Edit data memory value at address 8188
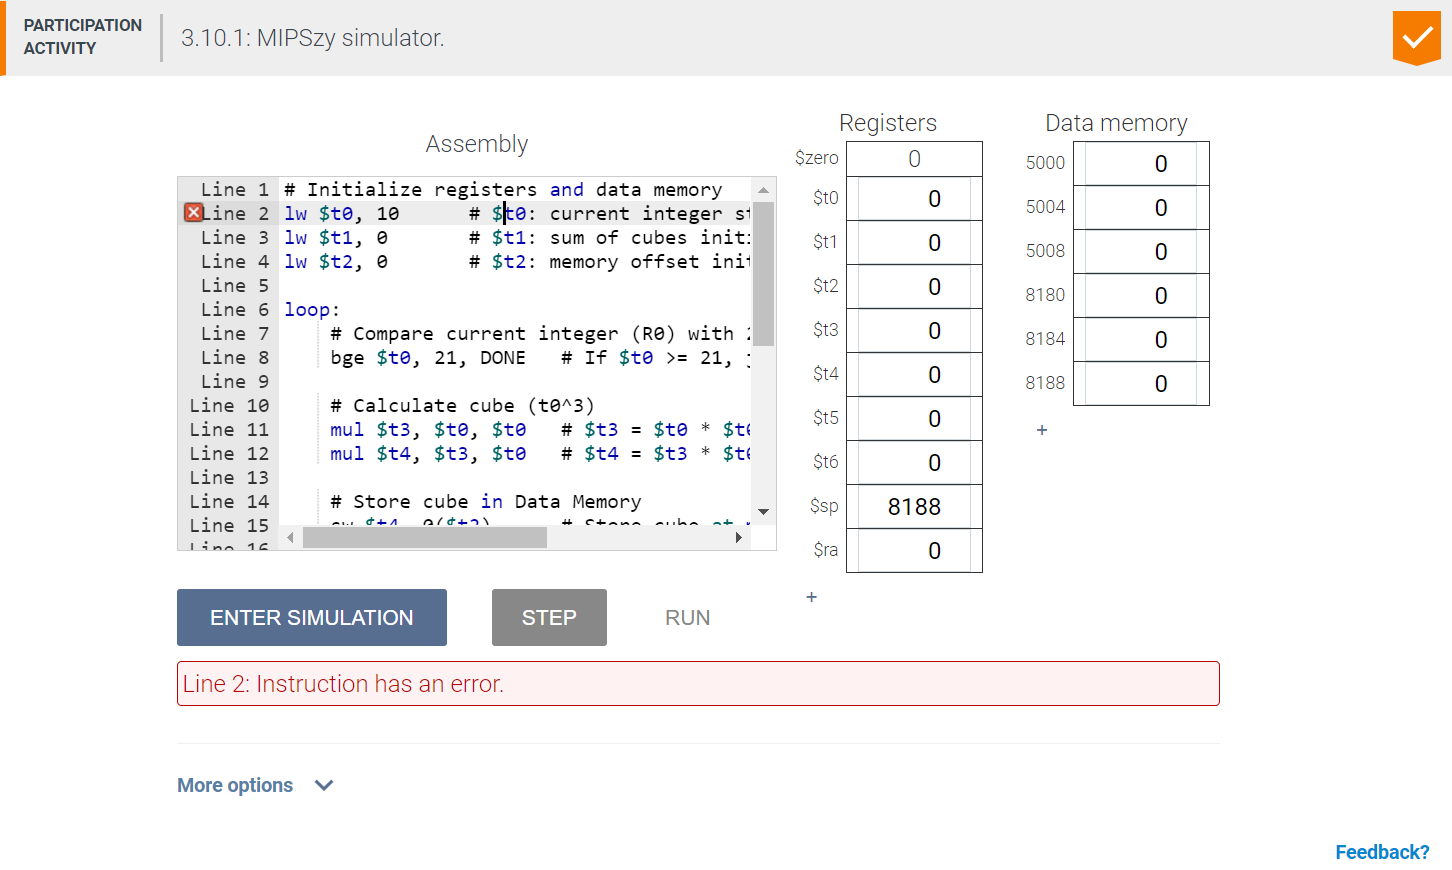The image size is (1452, 870). (x=1141, y=383)
